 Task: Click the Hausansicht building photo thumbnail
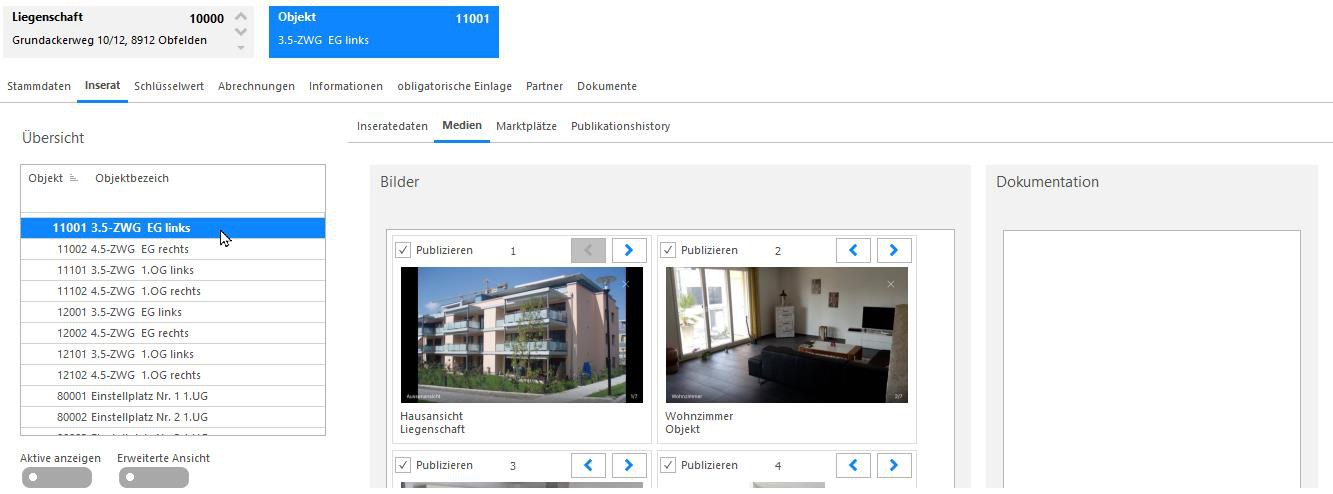pos(521,335)
